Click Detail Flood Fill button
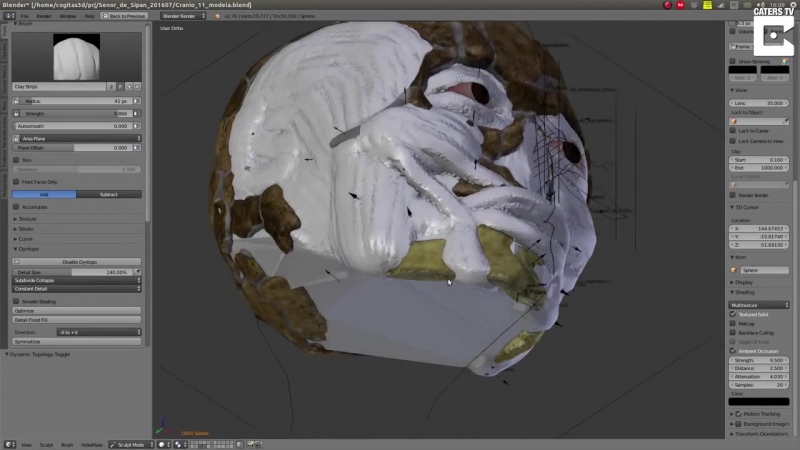 pyautogui.click(x=77, y=320)
